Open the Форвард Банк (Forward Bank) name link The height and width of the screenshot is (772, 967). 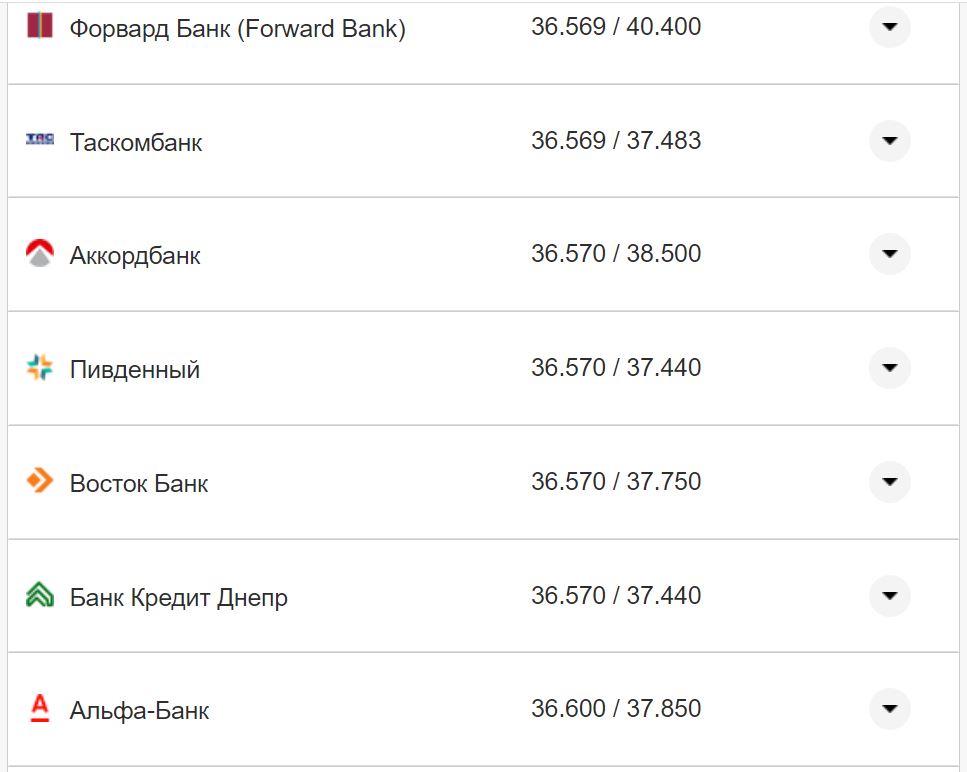(x=237, y=29)
